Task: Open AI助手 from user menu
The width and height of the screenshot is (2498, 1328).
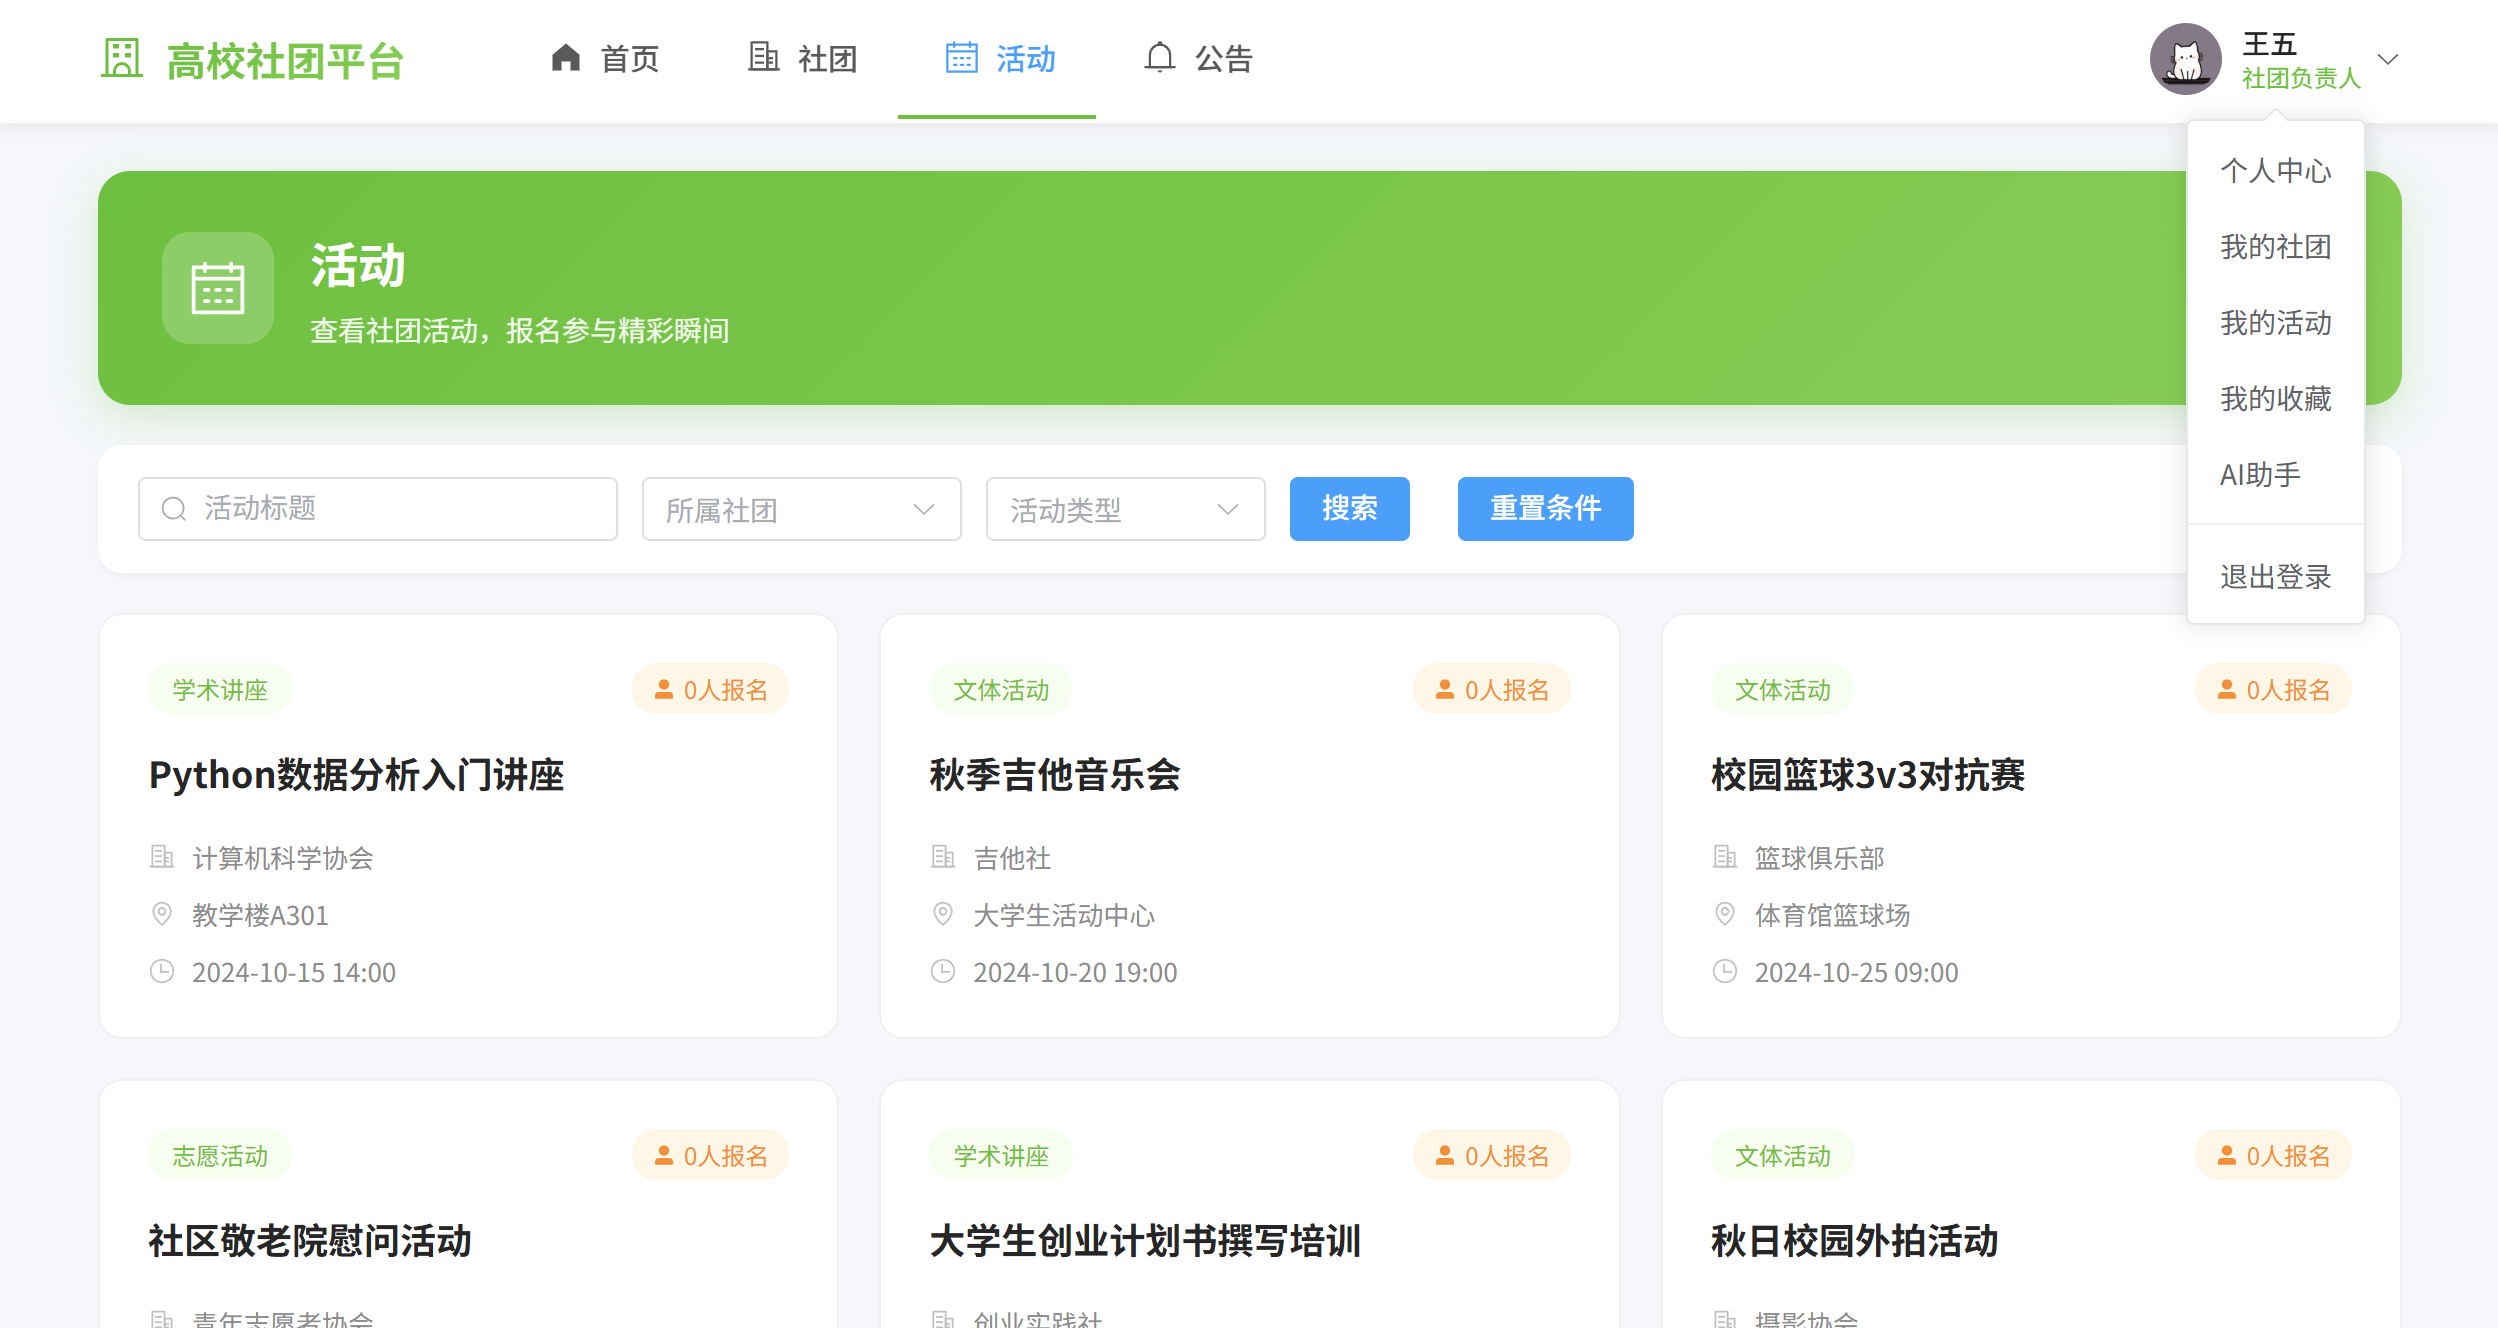Action: click(x=2276, y=475)
